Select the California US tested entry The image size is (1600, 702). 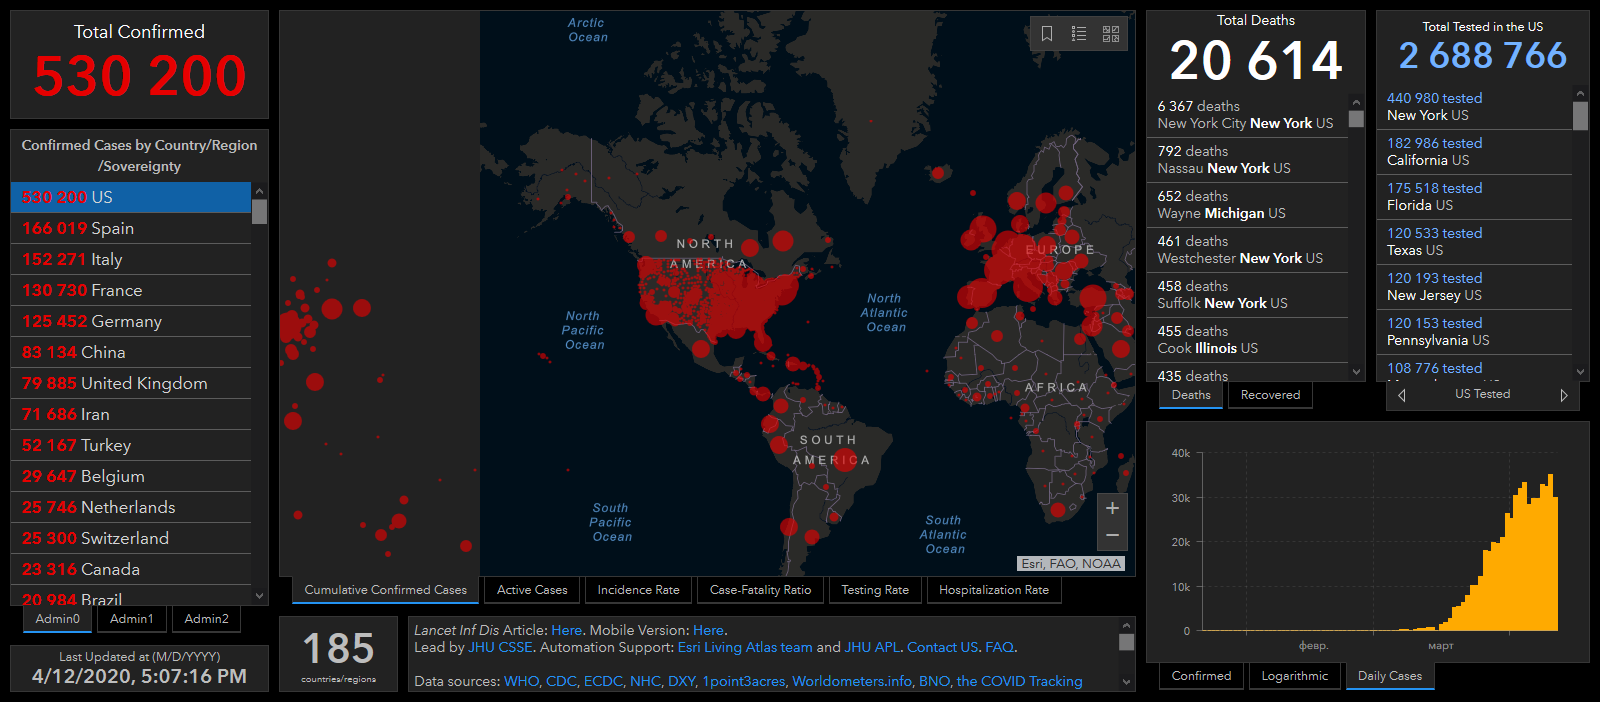coord(1475,152)
